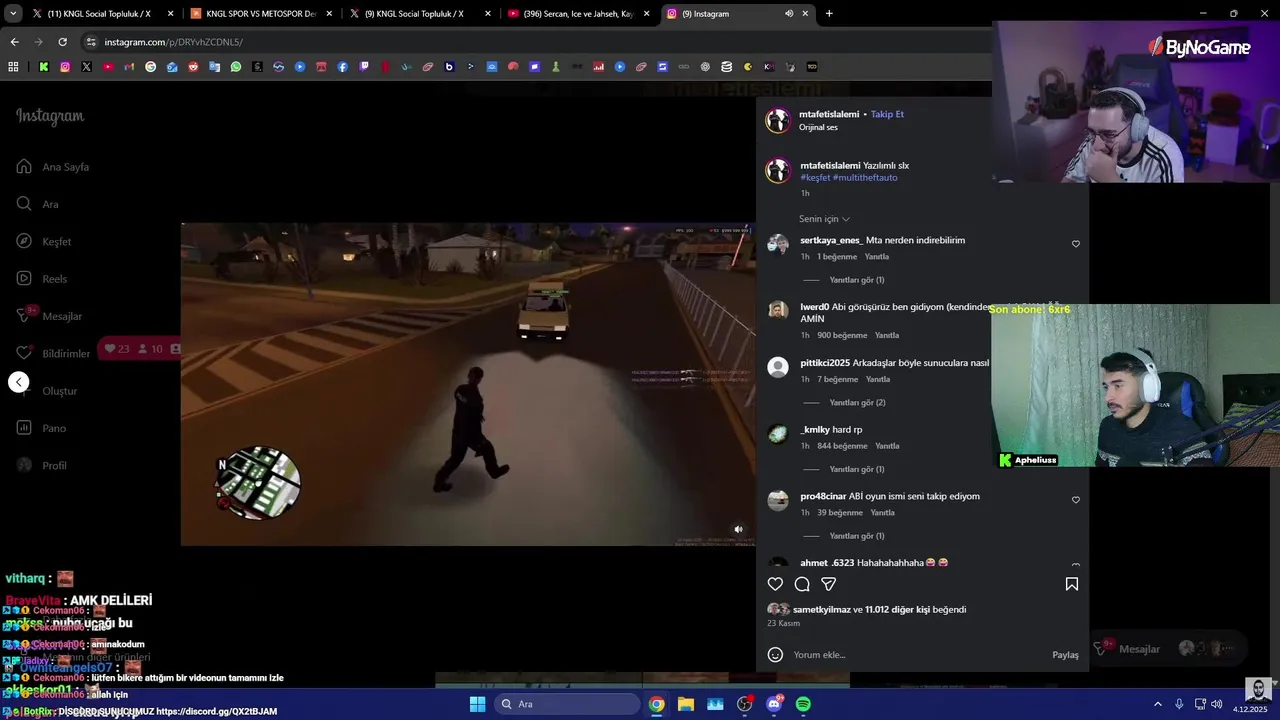Open the Chrome apps grid icon
This screenshot has height=720, width=1280.
13,67
